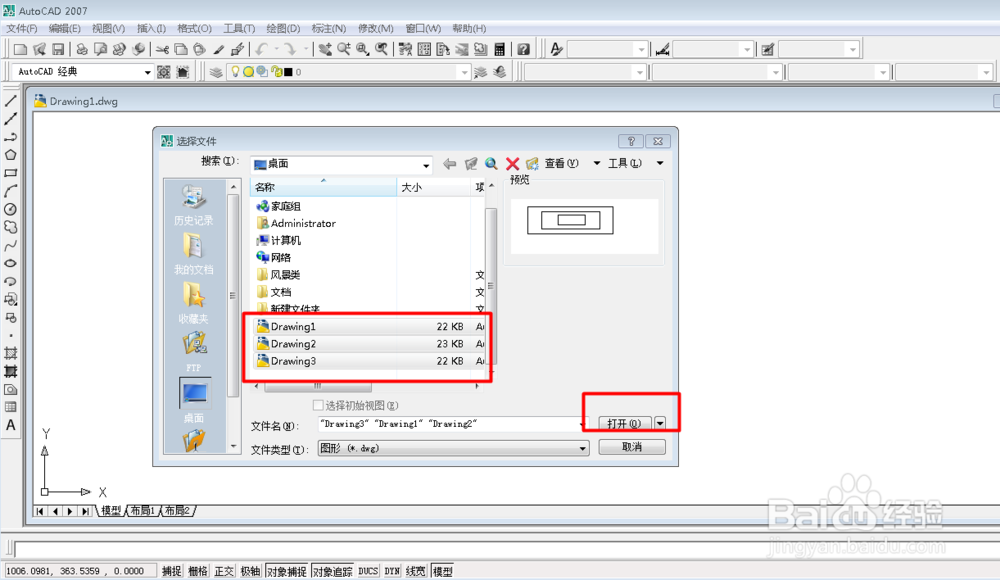Click the Layer Properties Manager icon
This screenshot has height=580, width=1000.
point(216,72)
